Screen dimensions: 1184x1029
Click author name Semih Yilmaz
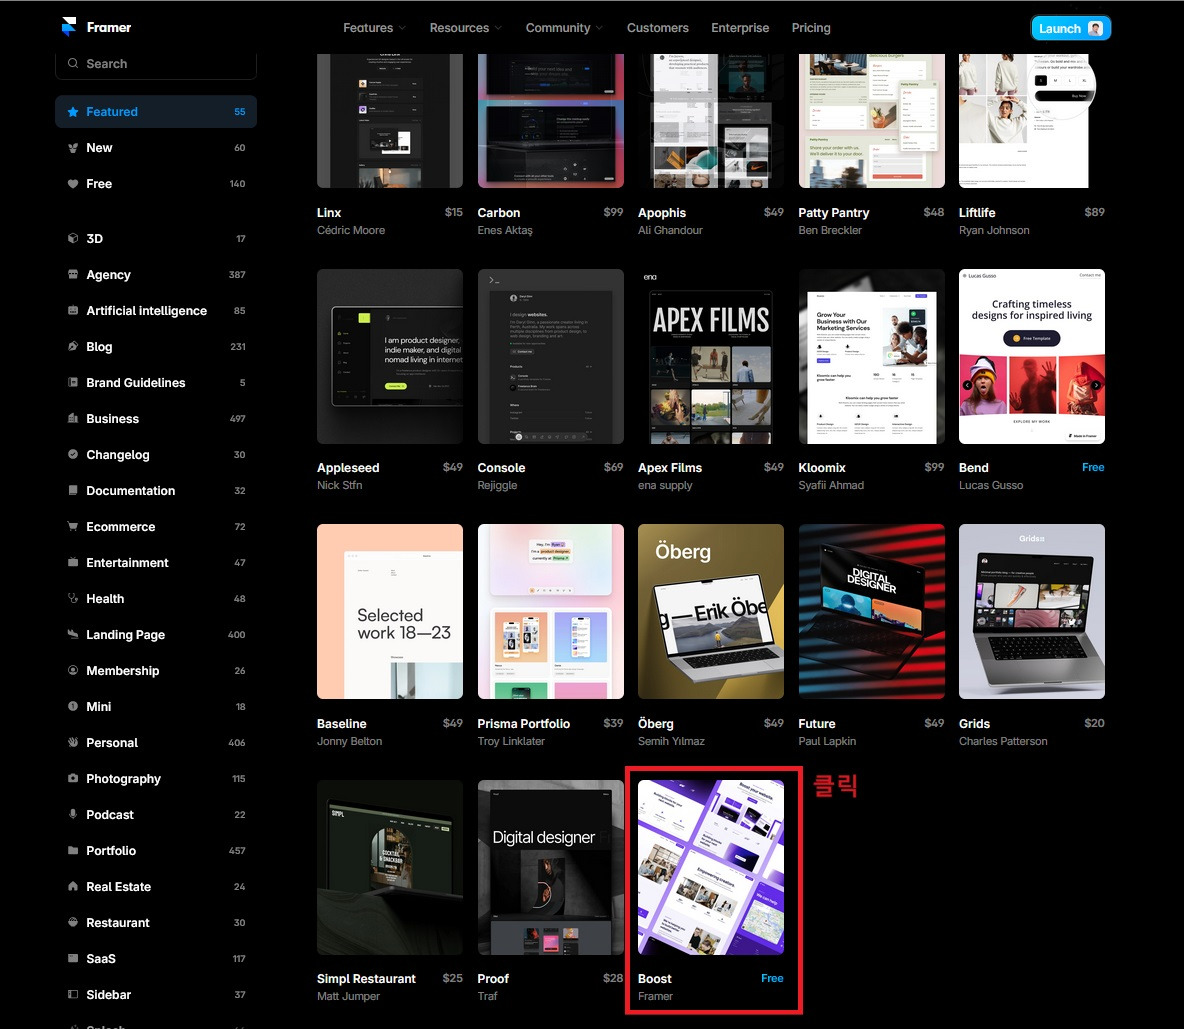tap(671, 741)
